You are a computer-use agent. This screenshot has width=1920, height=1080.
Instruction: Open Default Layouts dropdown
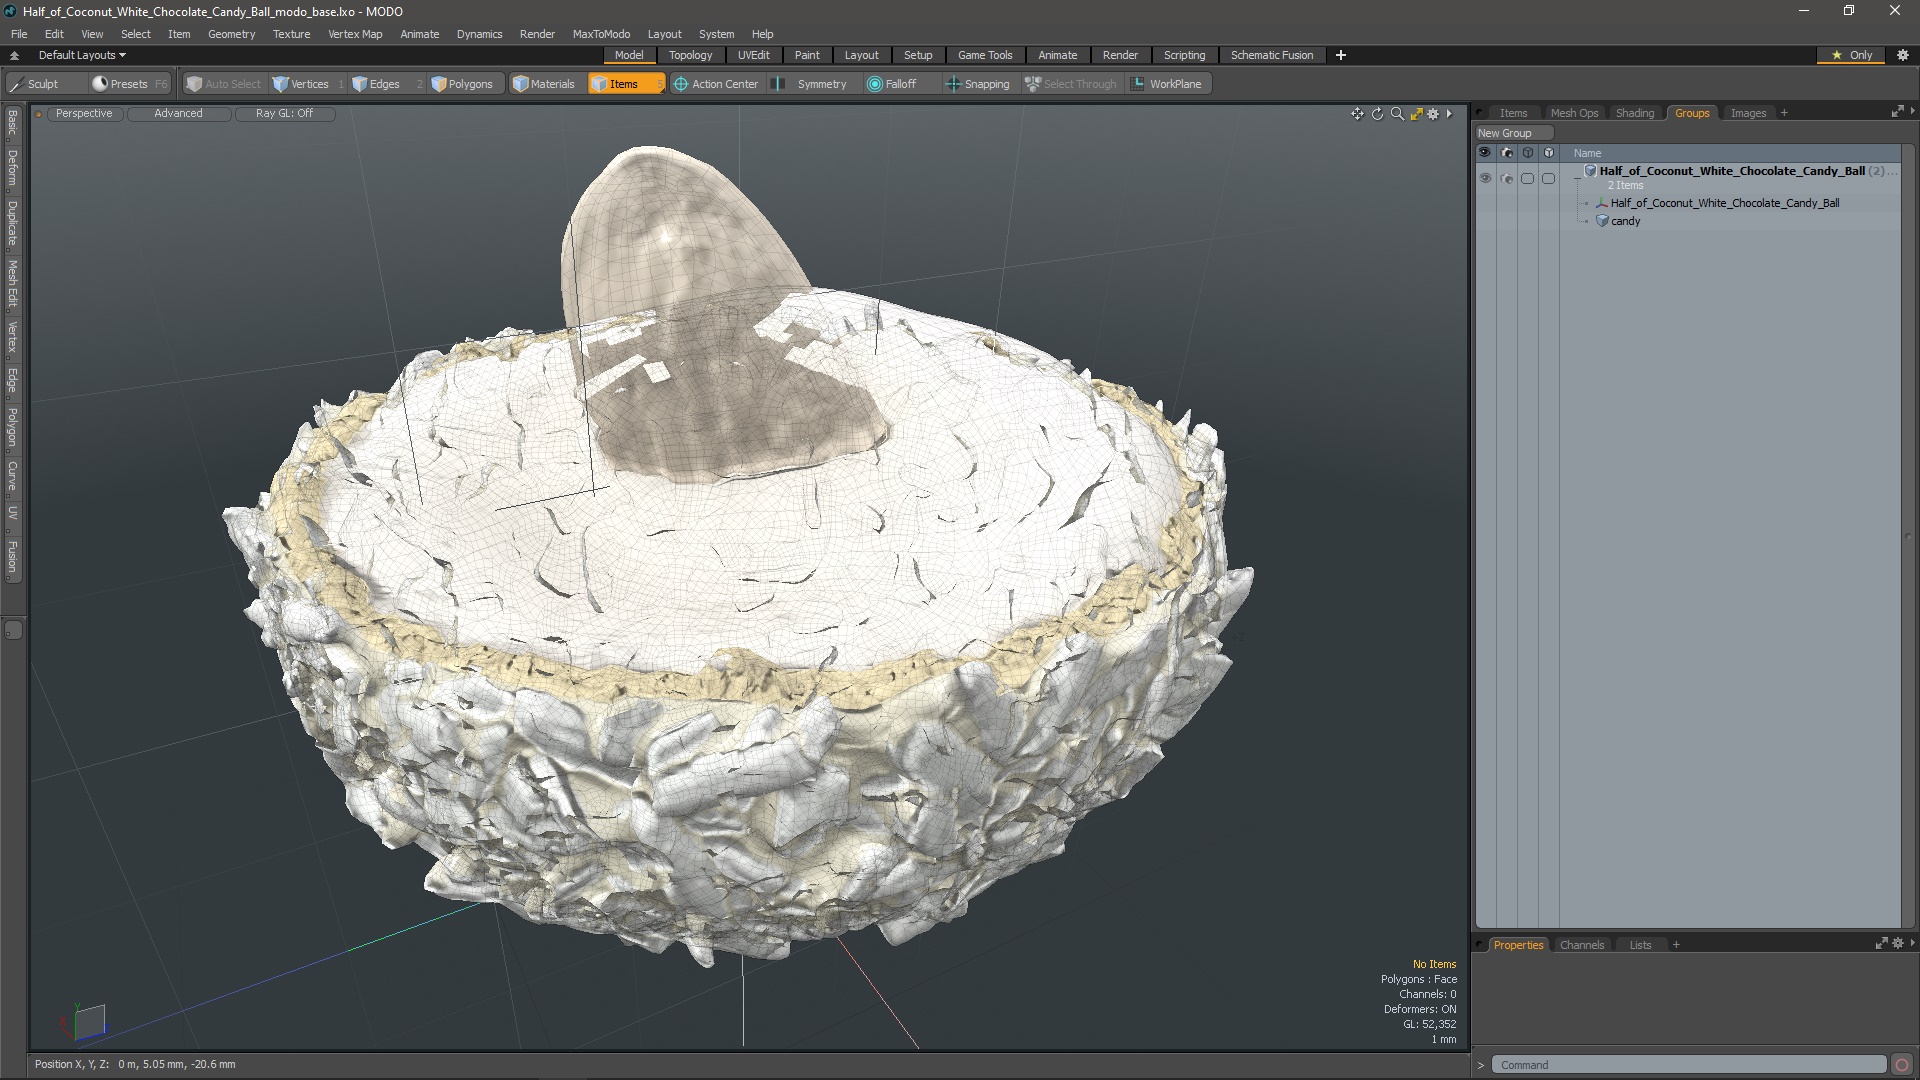[x=82, y=55]
